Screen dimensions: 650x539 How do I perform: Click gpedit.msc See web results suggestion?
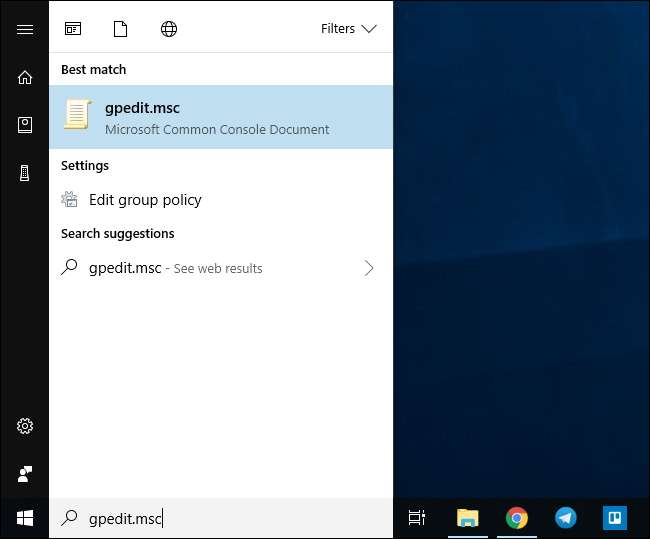175,268
